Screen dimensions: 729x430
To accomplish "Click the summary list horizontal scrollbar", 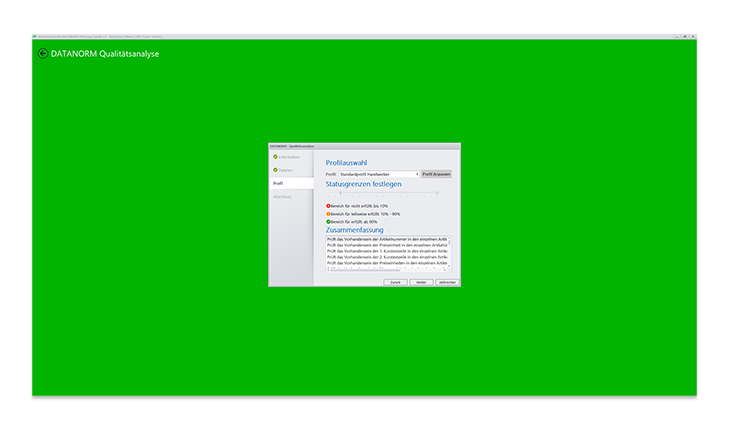I will (387, 270).
